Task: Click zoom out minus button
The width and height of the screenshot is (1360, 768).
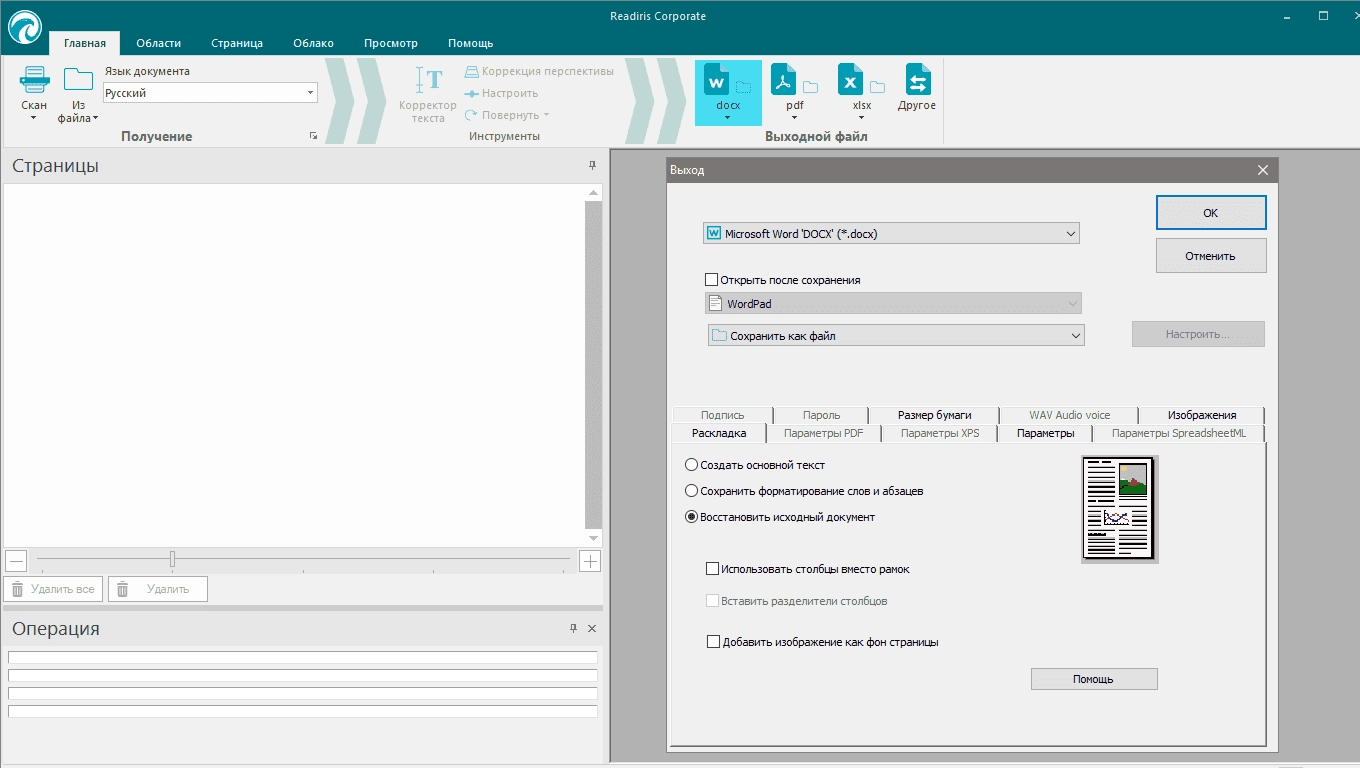Action: tap(15, 561)
